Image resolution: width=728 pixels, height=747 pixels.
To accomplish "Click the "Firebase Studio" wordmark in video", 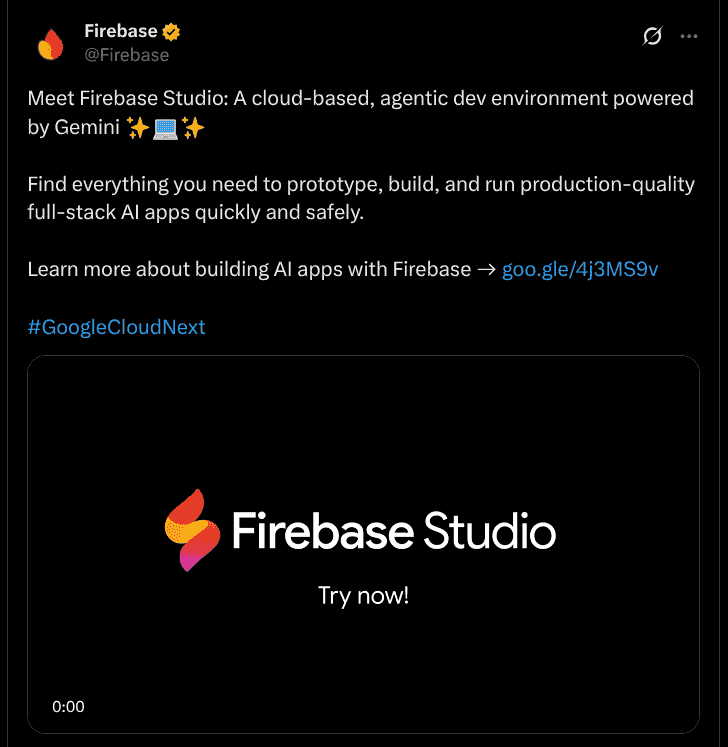I will (393, 530).
